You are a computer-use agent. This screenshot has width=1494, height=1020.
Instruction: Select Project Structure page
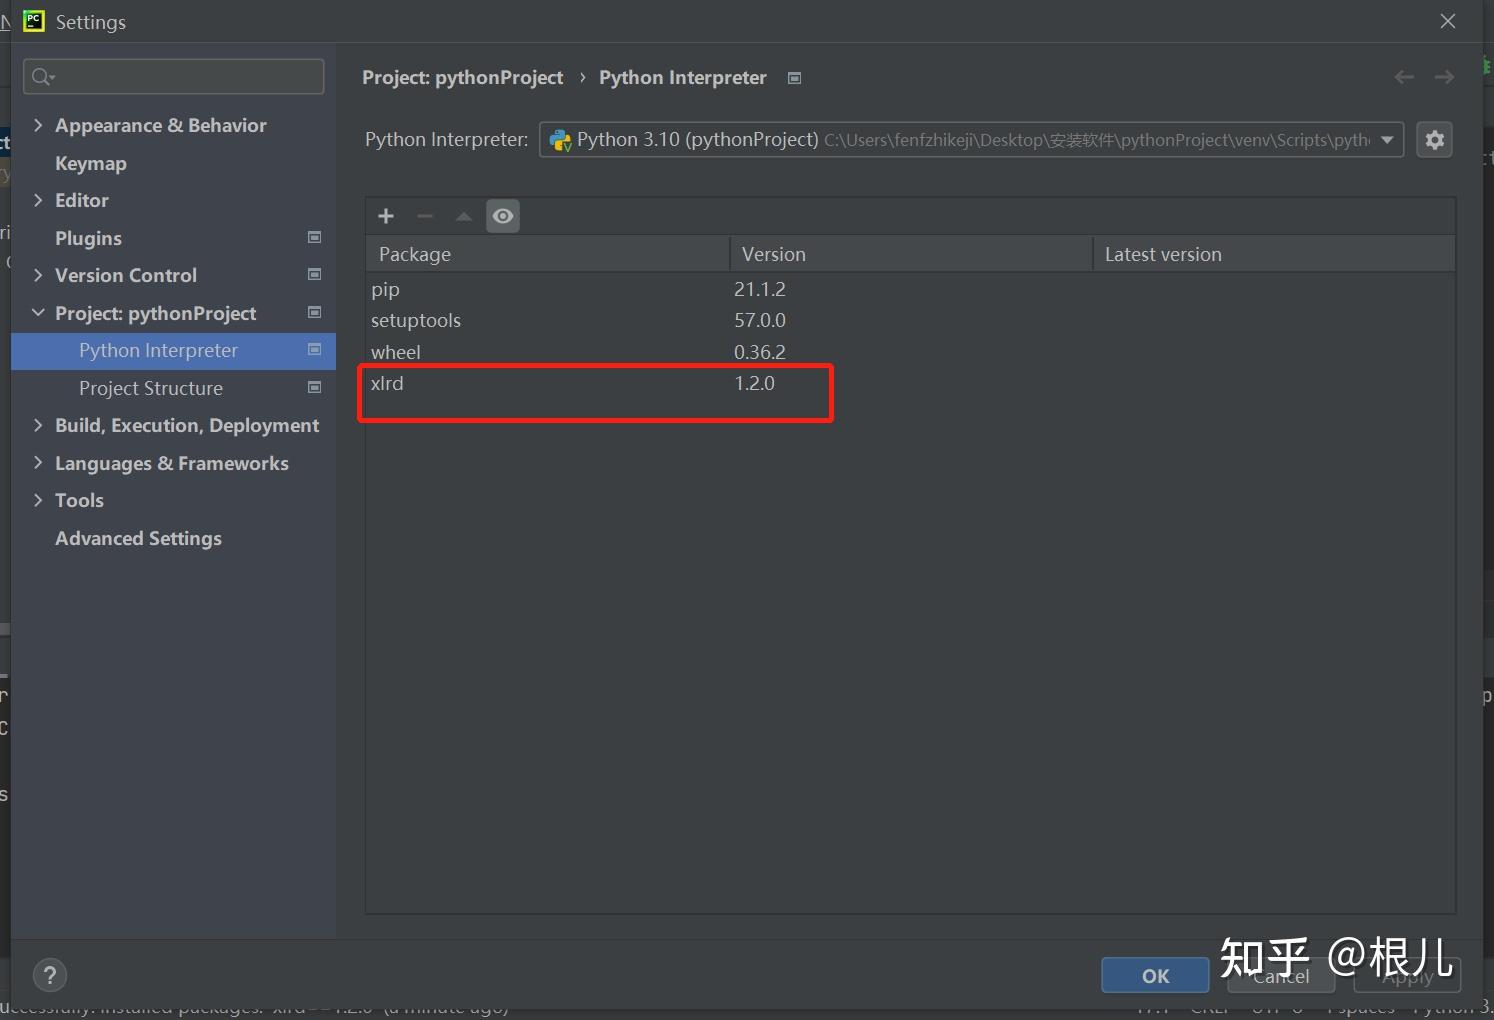point(151,388)
